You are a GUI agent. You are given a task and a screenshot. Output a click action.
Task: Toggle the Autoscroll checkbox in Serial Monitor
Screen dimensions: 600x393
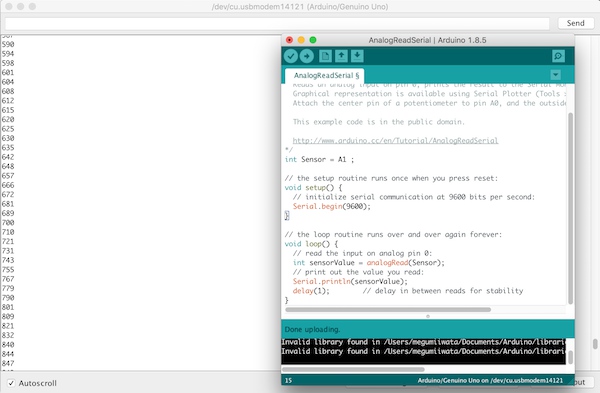(11, 383)
